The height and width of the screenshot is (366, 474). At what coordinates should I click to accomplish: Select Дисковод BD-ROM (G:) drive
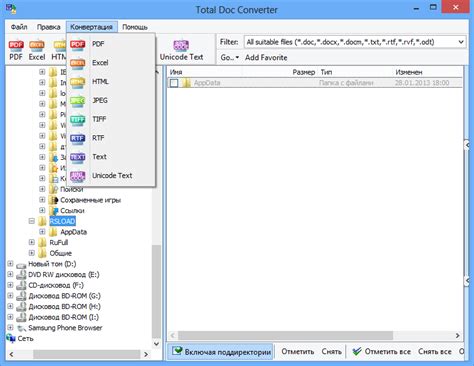click(64, 296)
